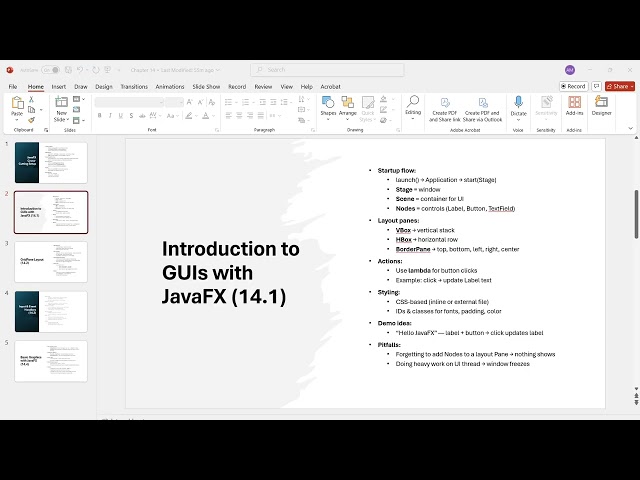Image resolution: width=640 pixels, height=480 pixels.
Task: Click the Paste clipboard icon
Action: (x=17, y=102)
